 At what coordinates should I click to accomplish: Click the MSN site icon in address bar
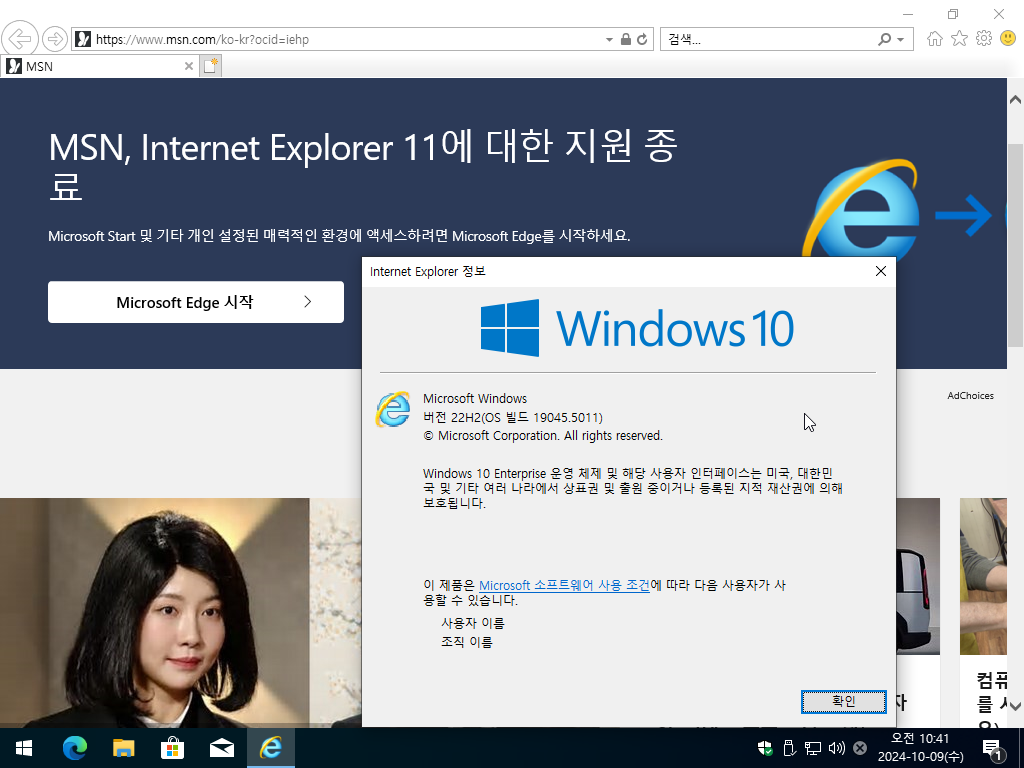pos(83,39)
